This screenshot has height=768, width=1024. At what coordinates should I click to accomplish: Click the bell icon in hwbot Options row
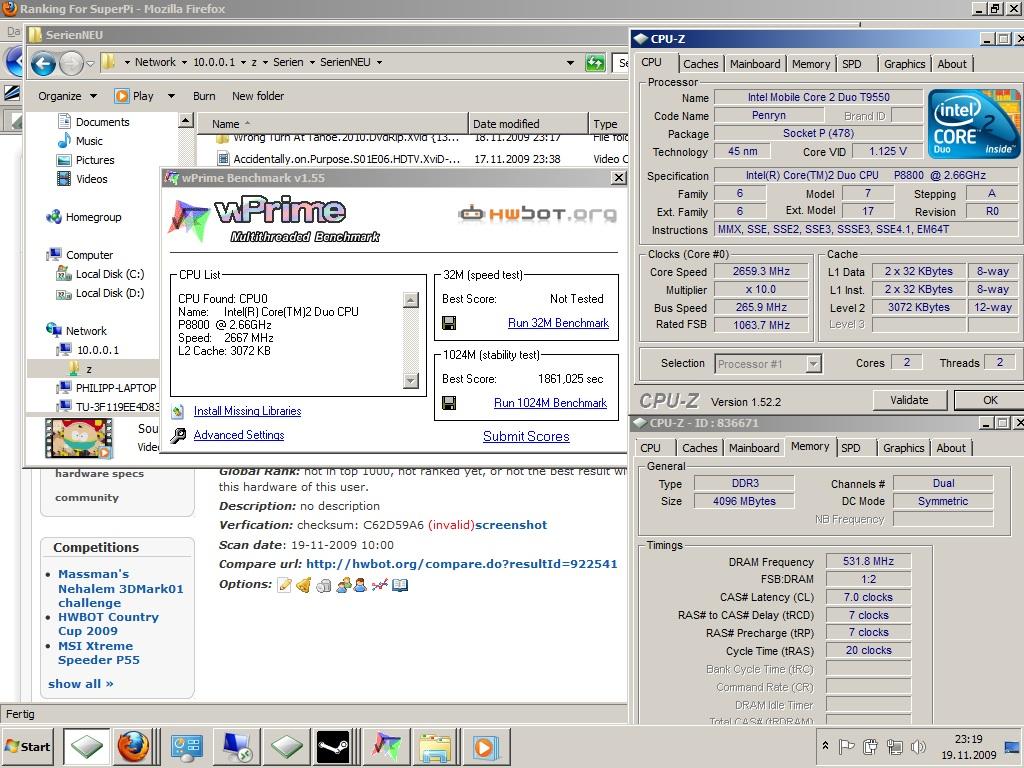(x=303, y=585)
